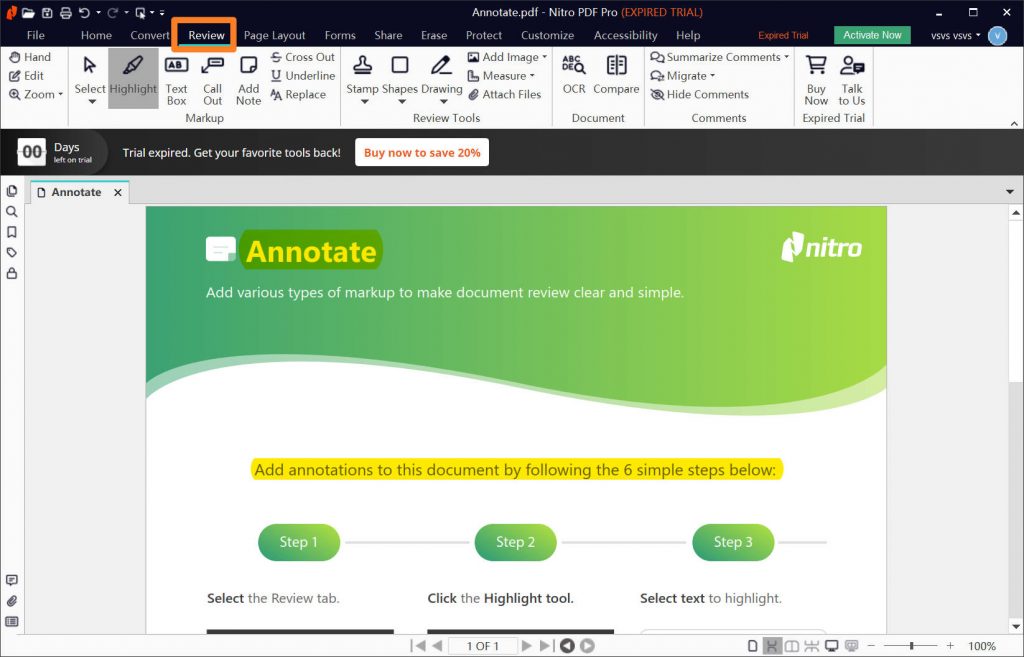Click the Buy now to save 20% button
This screenshot has width=1024, height=657.
point(420,151)
